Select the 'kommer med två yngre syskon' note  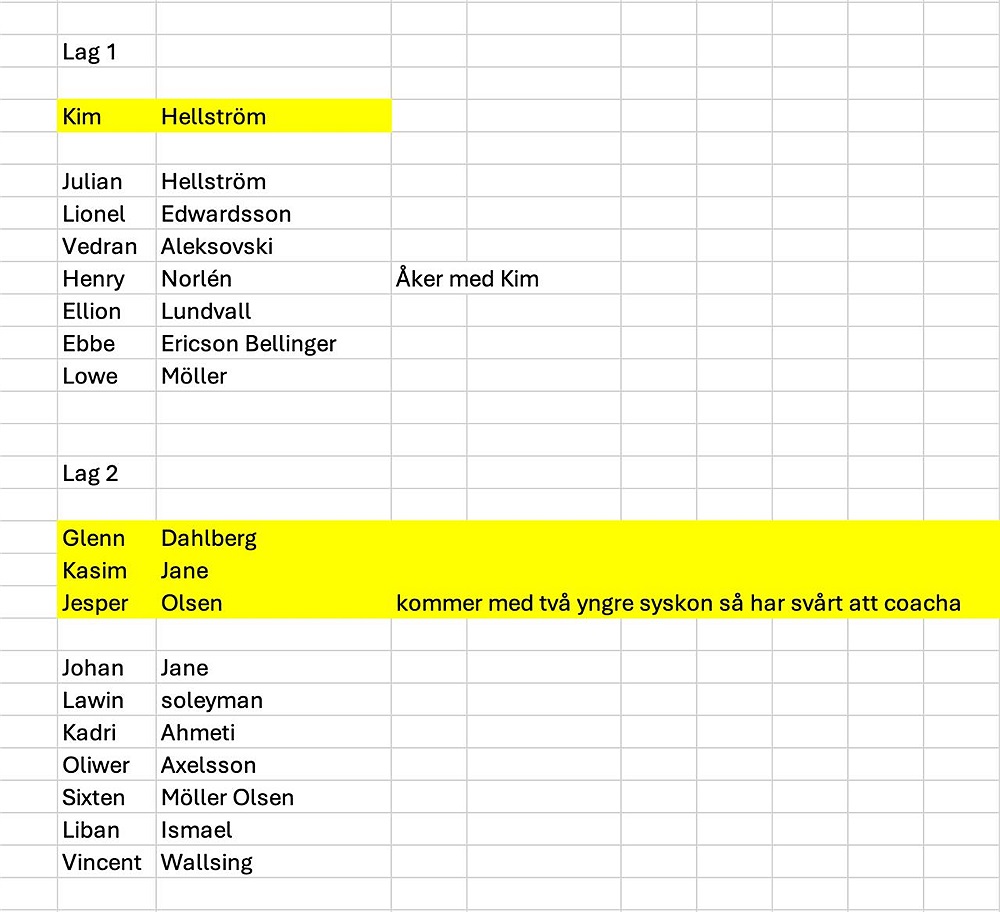679,603
